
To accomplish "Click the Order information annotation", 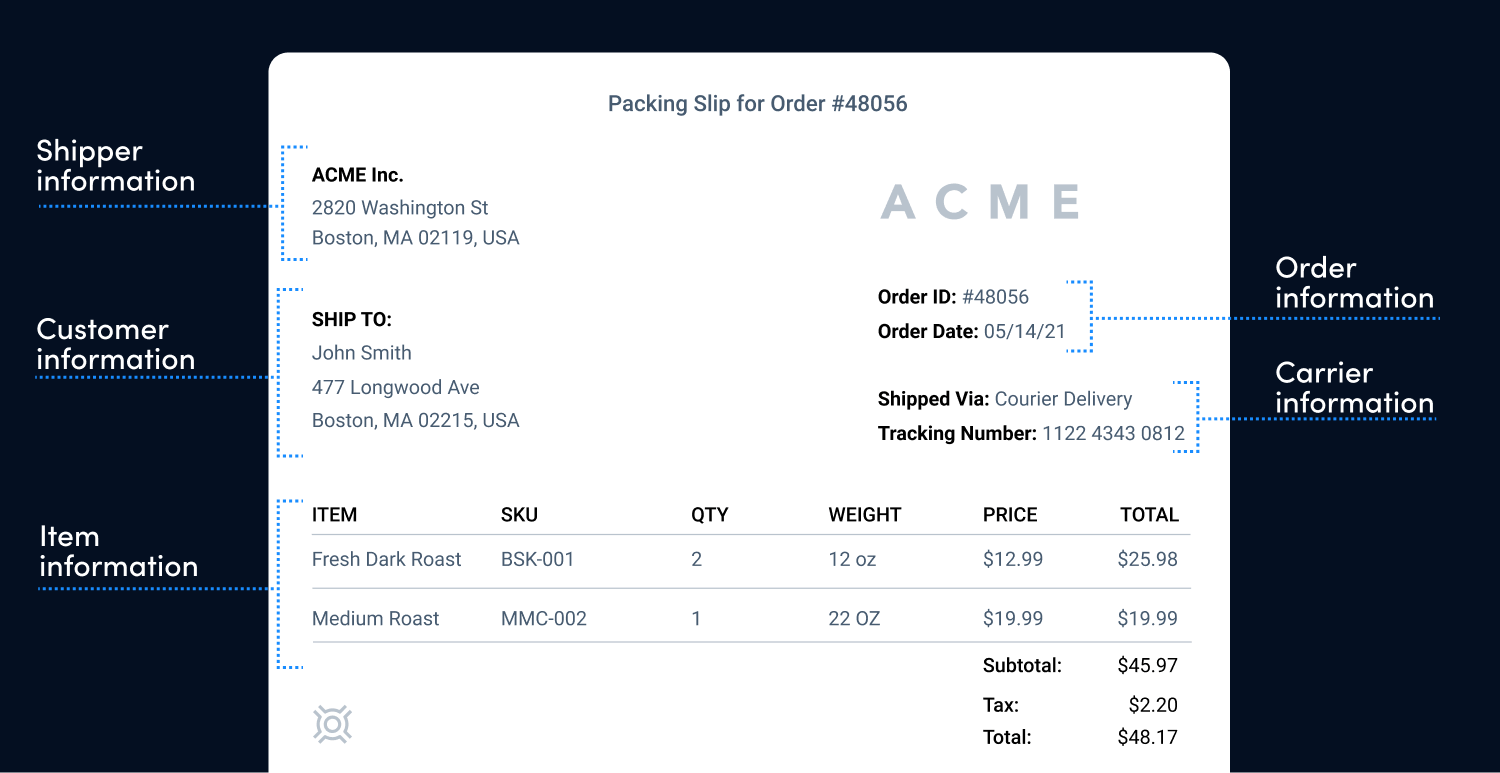I will (1354, 283).
